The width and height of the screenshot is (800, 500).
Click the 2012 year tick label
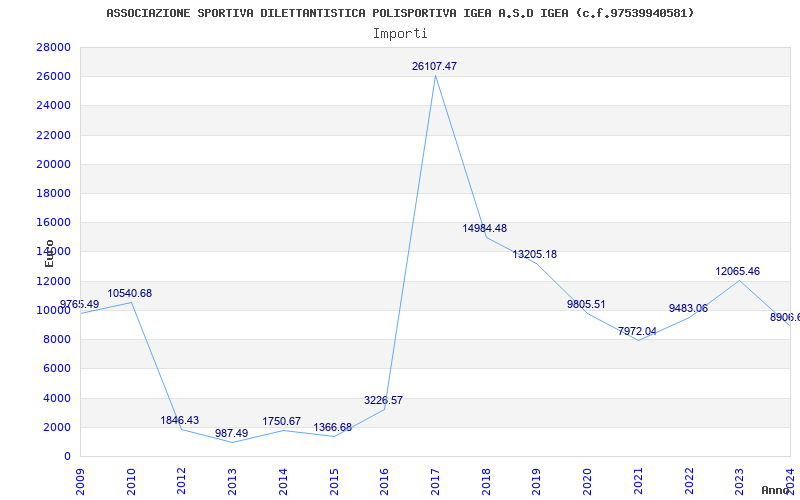[182, 482]
